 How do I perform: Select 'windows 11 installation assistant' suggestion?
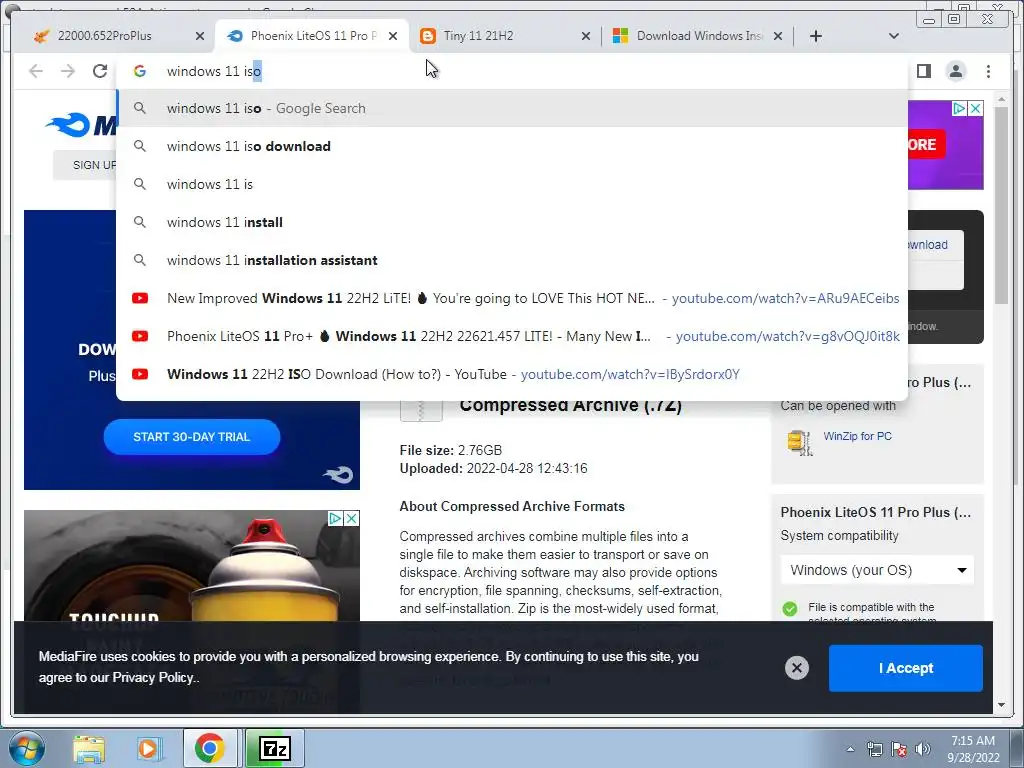click(512, 260)
